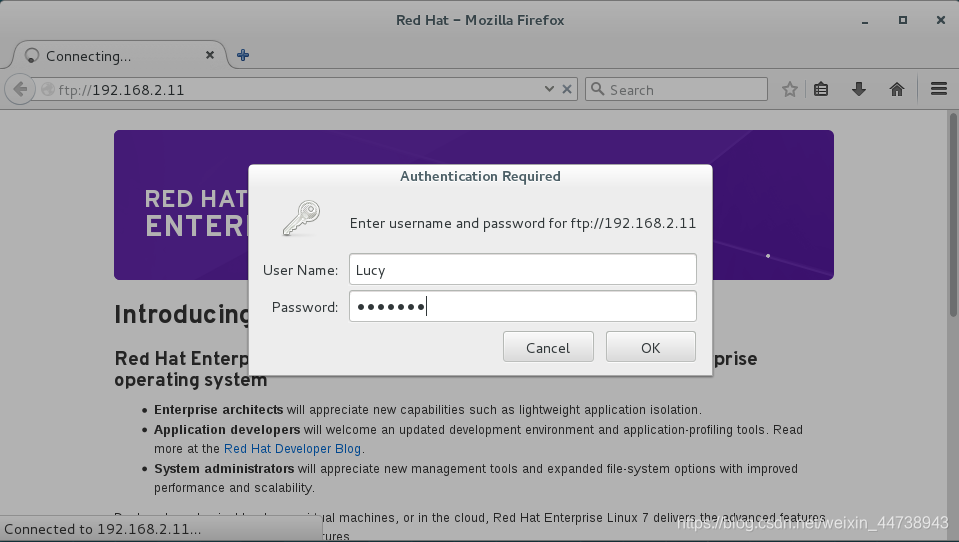Click the Application developers bullet text
Screen dimensions: 959x542
click(x=478, y=439)
